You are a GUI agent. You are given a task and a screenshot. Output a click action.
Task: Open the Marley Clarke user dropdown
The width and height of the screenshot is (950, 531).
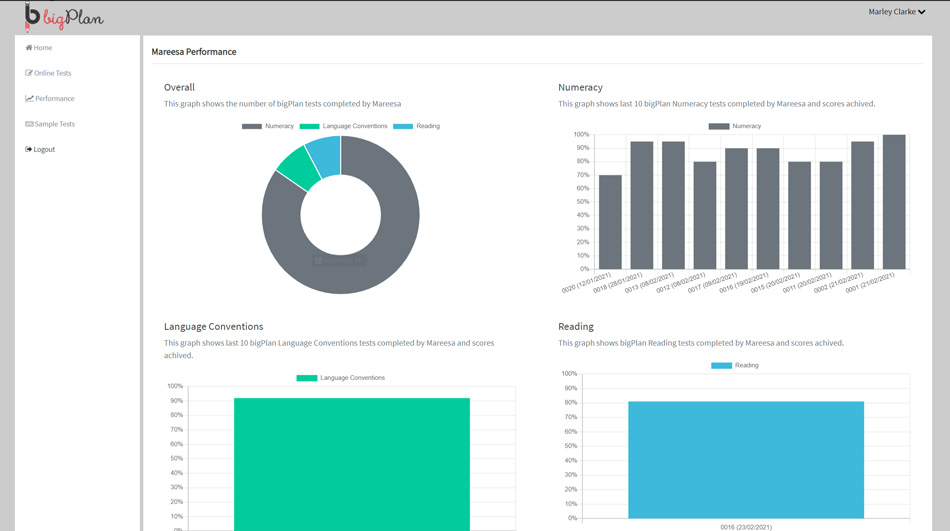pos(895,12)
